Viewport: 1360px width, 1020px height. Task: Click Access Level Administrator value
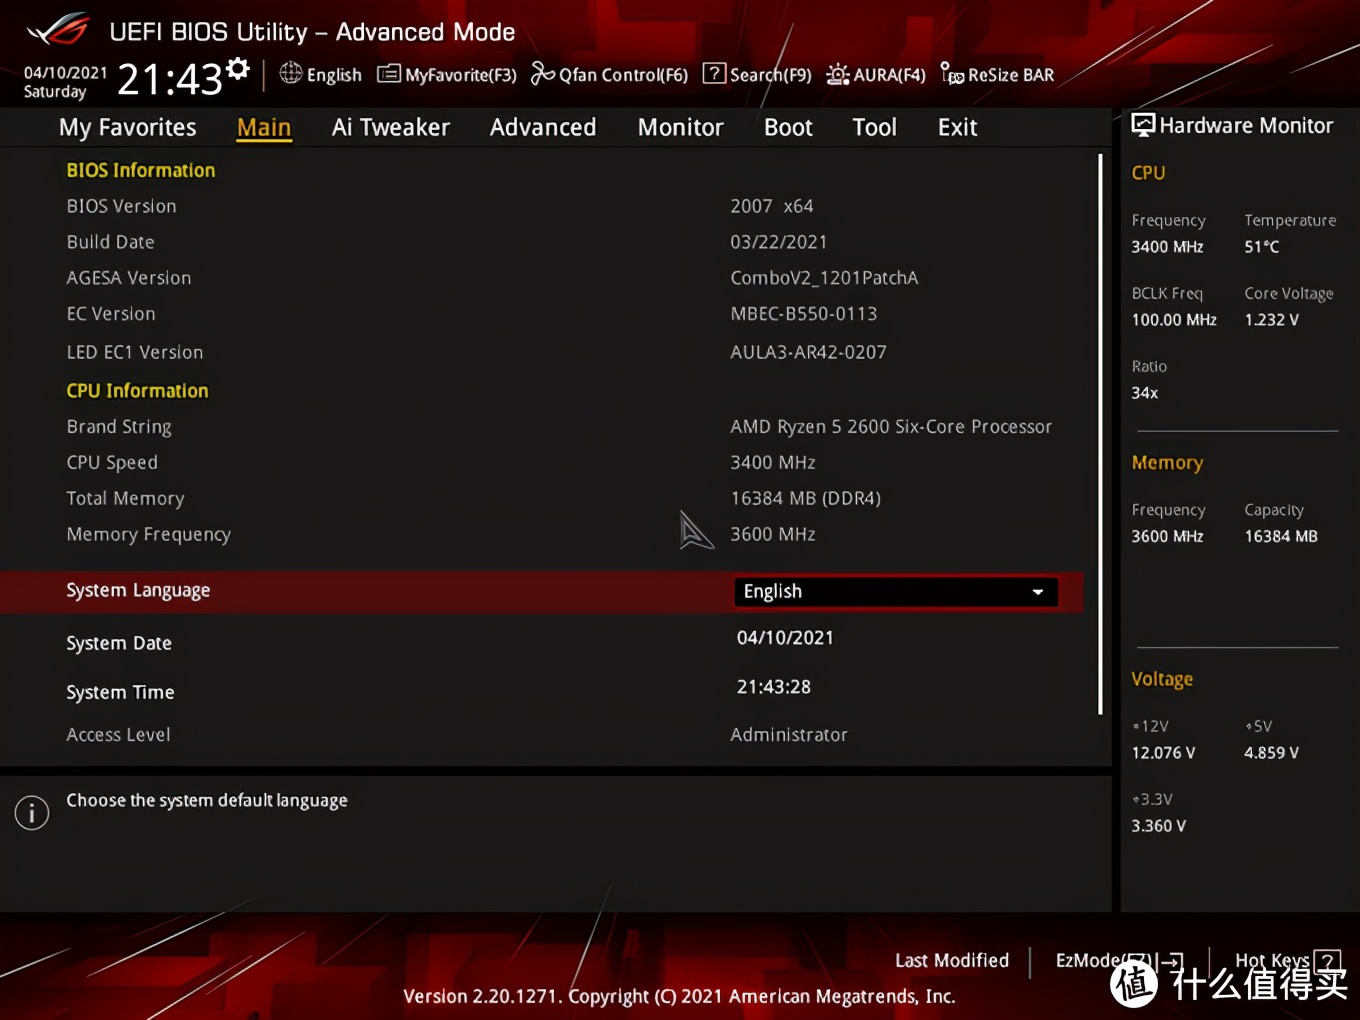[789, 735]
